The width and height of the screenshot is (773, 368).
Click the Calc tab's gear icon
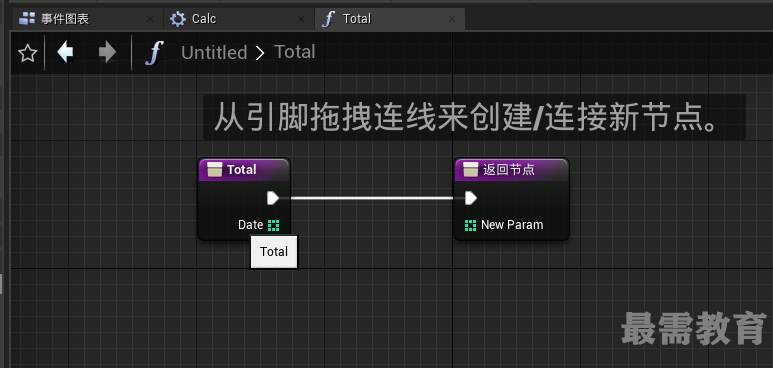pyautogui.click(x=177, y=19)
